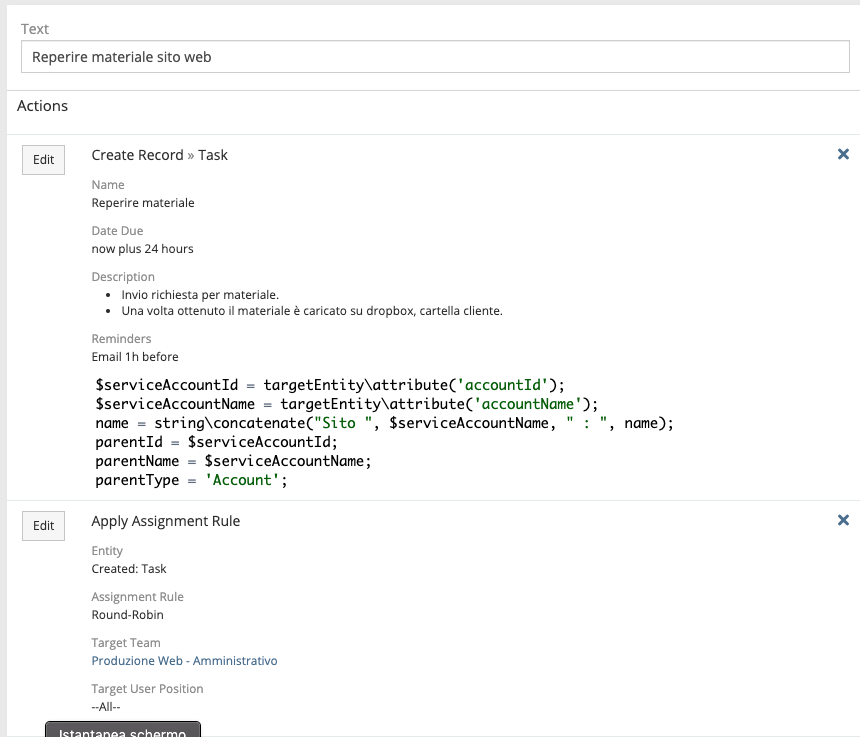This screenshot has height=737, width=860.
Task: Click the Actions section heading
Action: (x=43, y=106)
